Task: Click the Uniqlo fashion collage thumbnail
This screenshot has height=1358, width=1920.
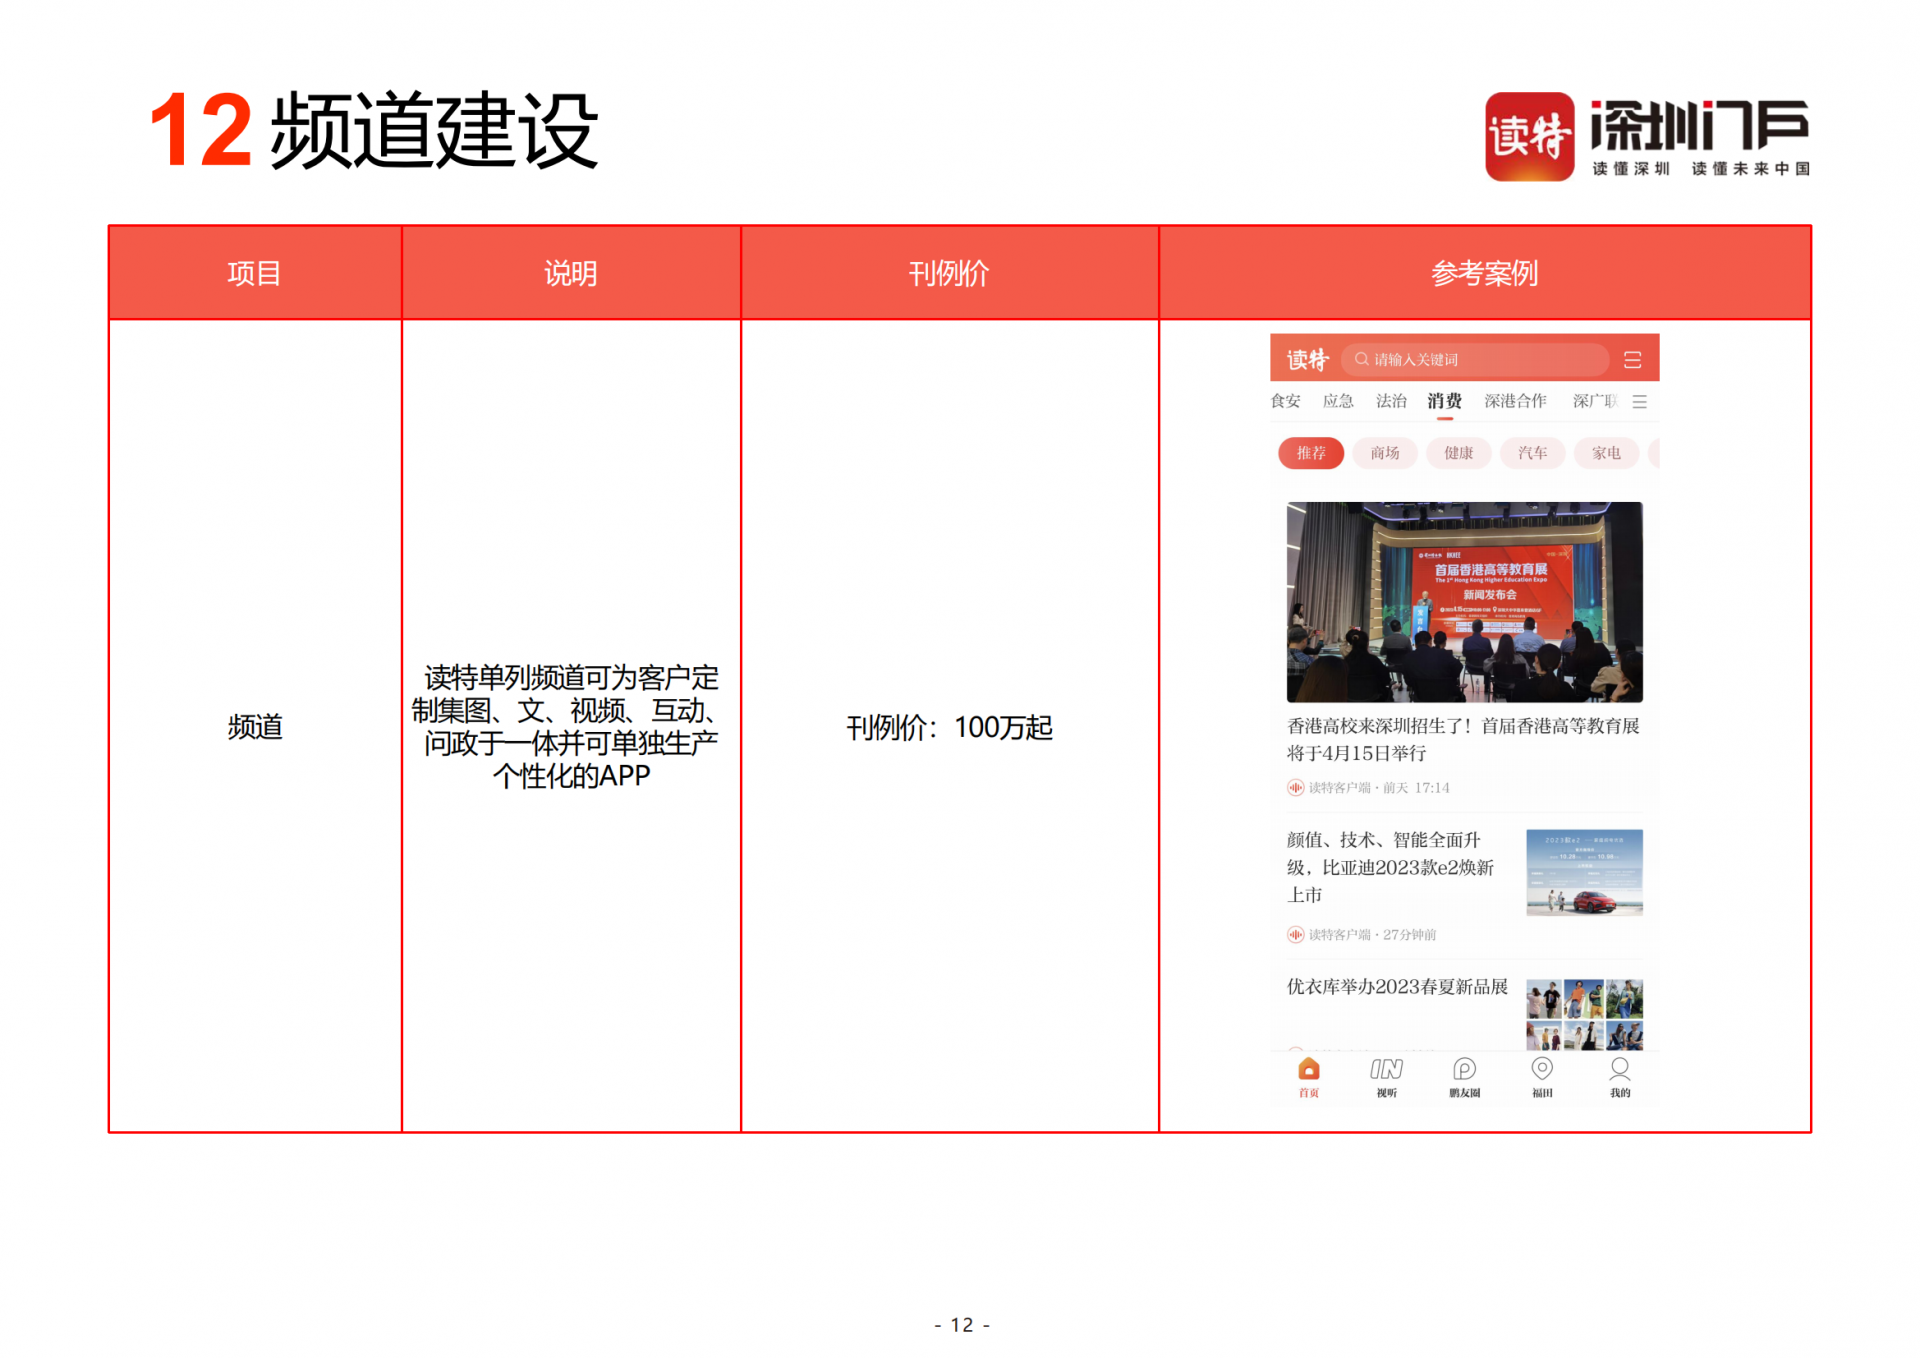Action: pos(1584,1014)
